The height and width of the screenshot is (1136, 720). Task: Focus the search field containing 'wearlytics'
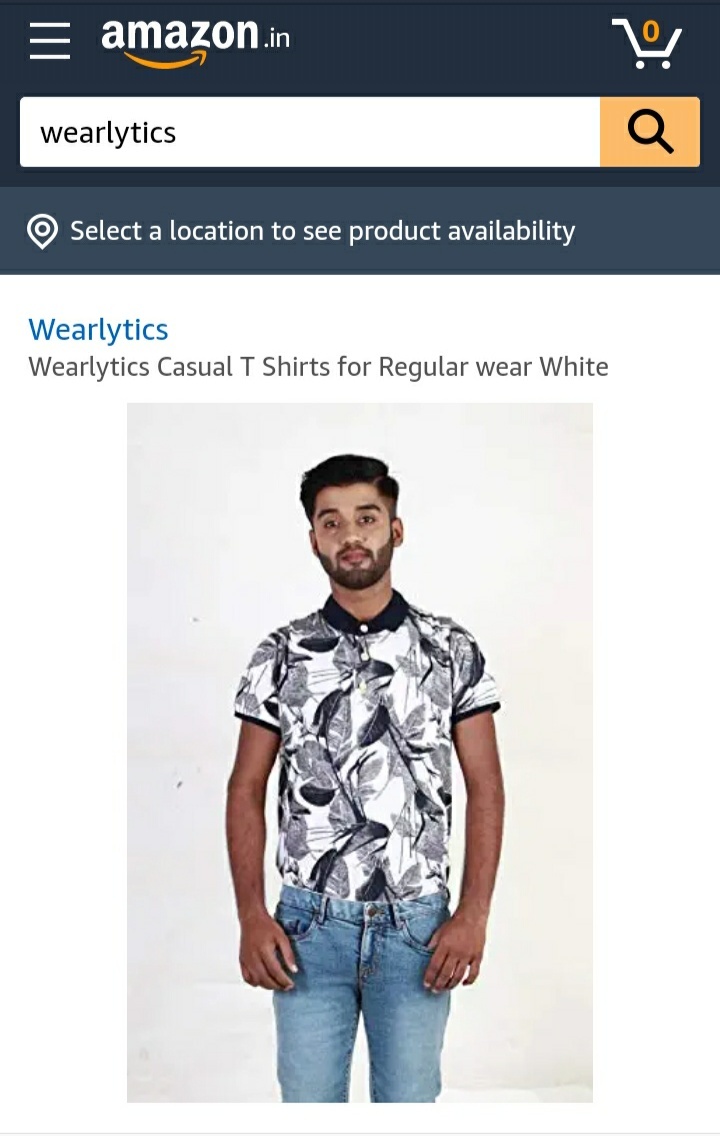pos(310,132)
